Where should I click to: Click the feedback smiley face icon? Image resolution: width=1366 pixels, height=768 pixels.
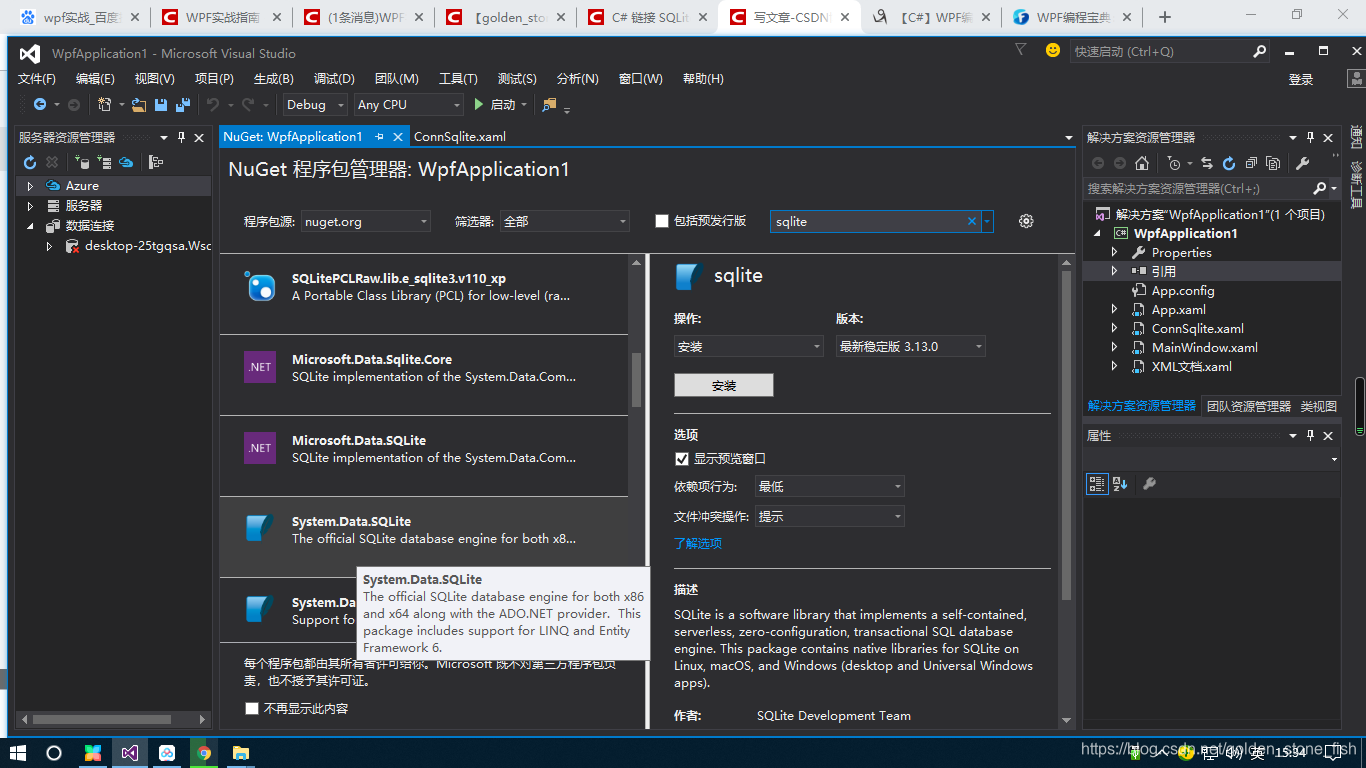[1052, 50]
